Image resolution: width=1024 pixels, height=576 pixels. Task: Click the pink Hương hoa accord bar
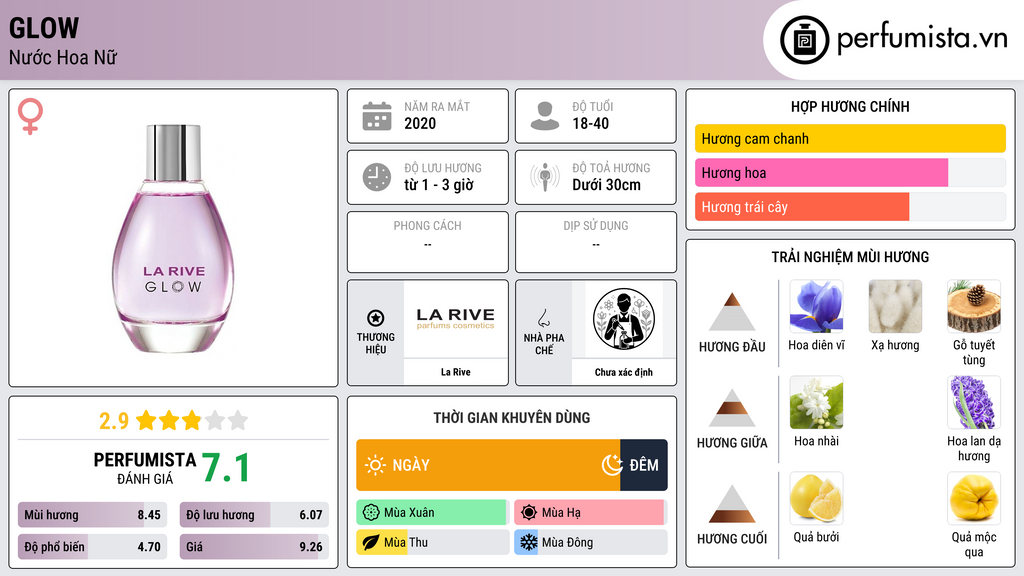coord(822,172)
